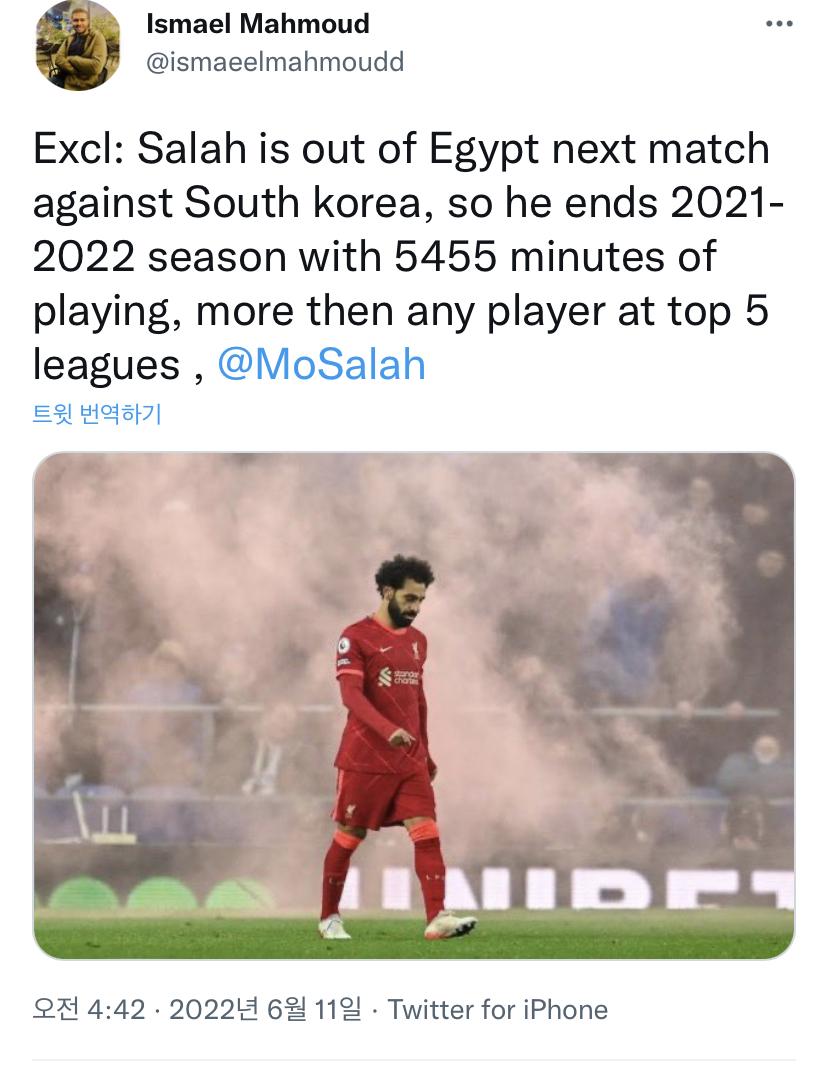Open Ismael Mahmoud's profile picture

pyautogui.click(x=78, y=46)
